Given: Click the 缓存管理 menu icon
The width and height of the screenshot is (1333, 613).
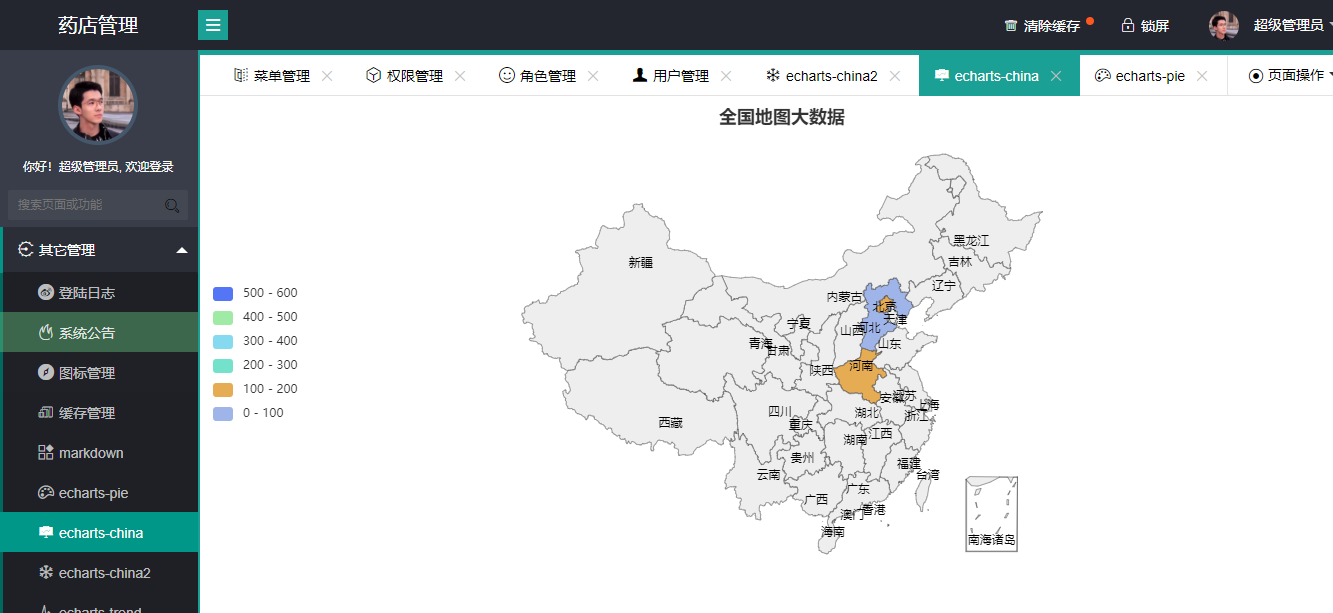Looking at the screenshot, I should (x=46, y=413).
